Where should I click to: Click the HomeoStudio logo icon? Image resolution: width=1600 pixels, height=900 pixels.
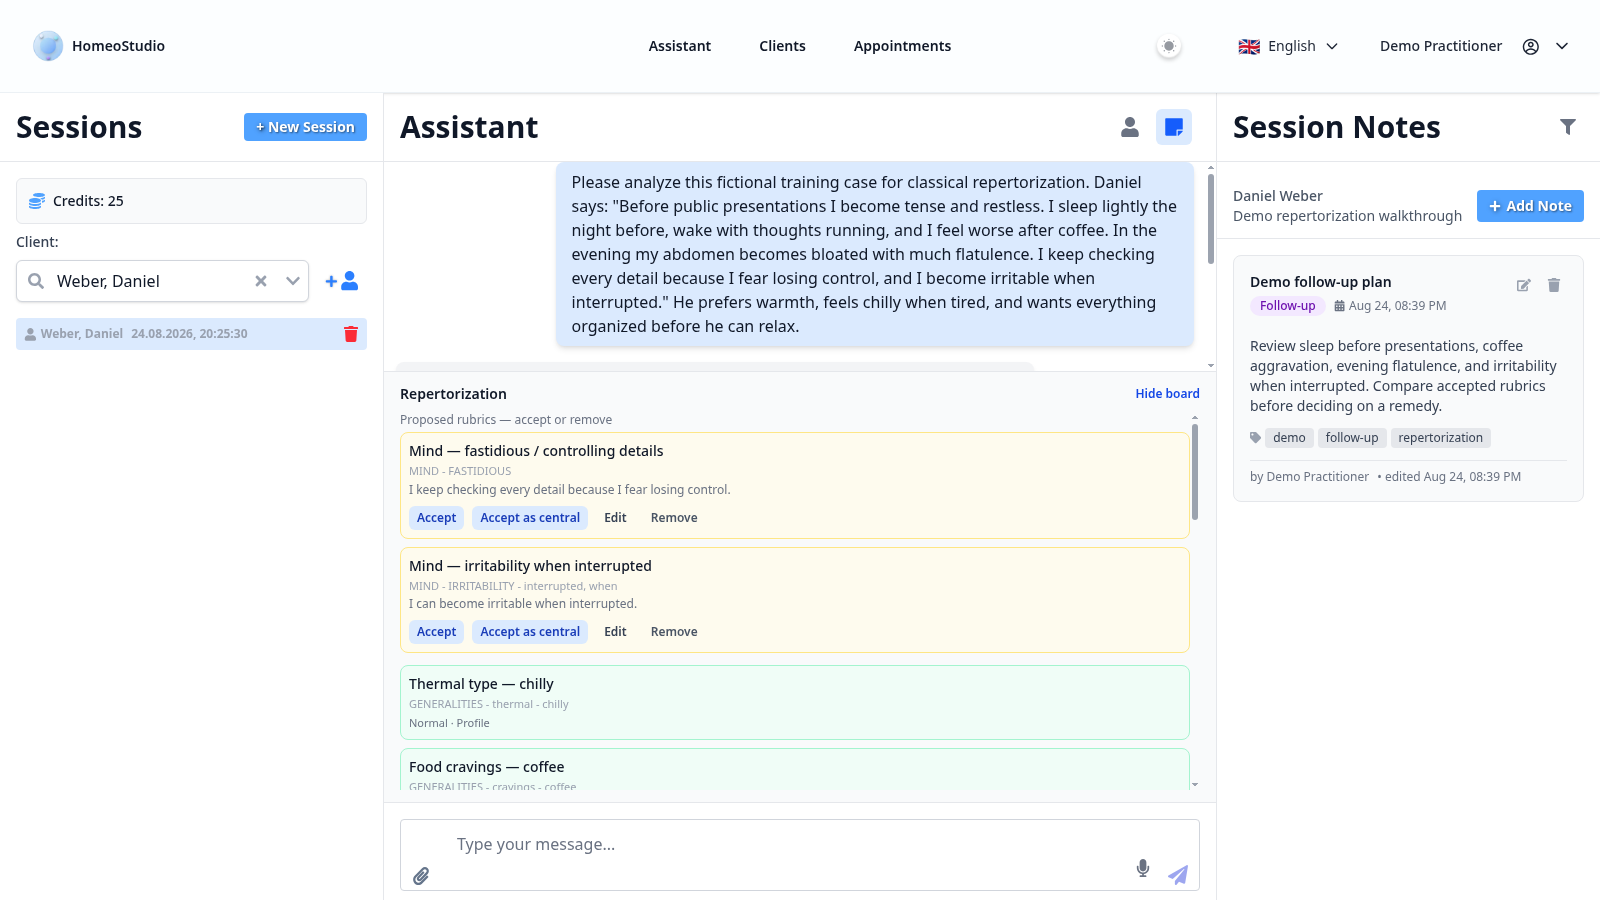[x=48, y=46]
